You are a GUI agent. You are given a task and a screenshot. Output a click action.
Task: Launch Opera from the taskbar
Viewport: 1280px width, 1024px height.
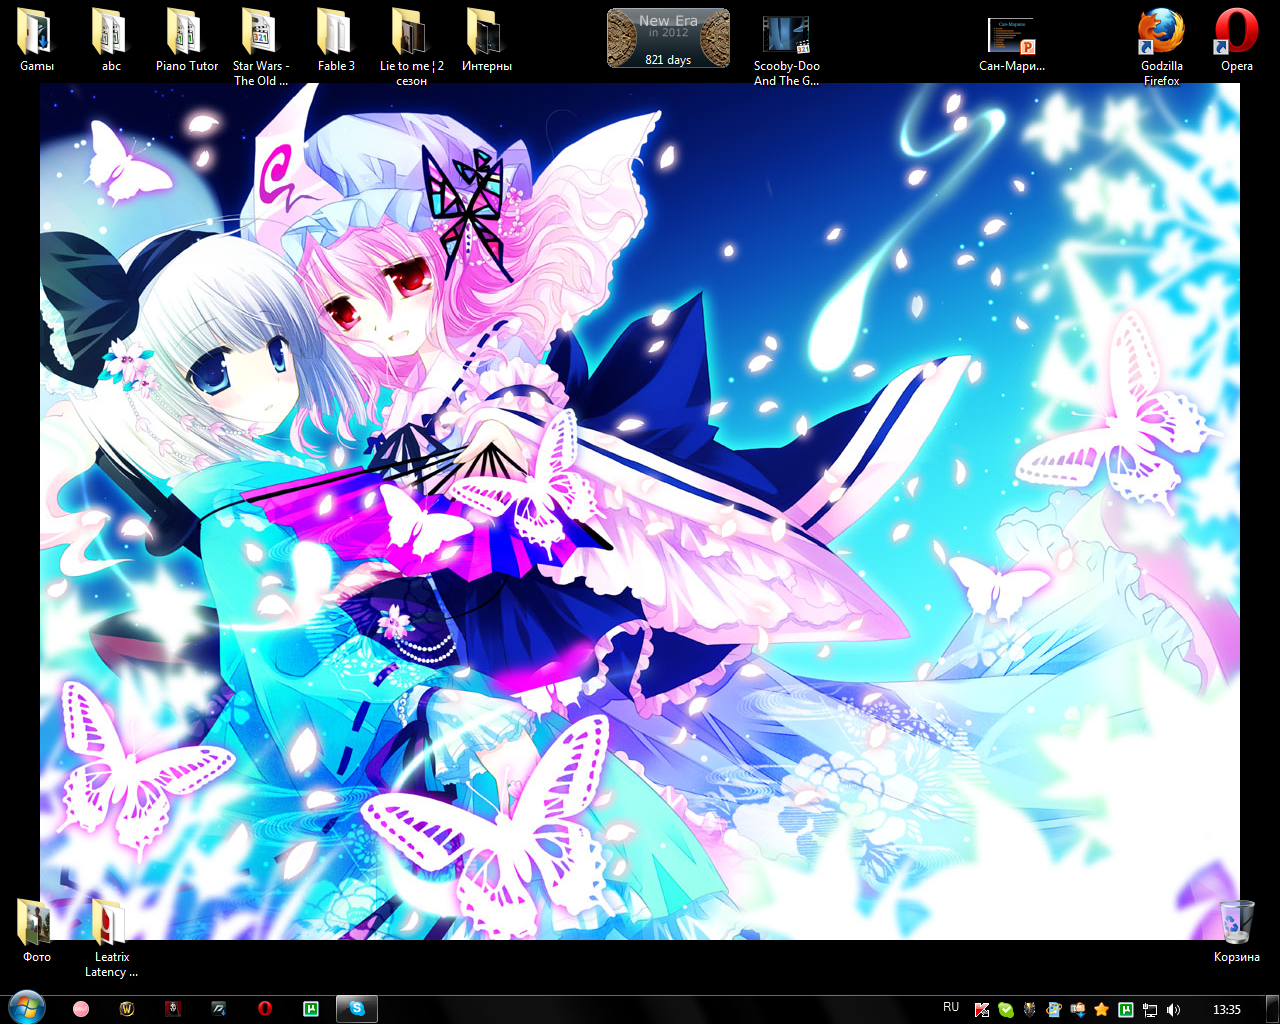pos(265,1009)
